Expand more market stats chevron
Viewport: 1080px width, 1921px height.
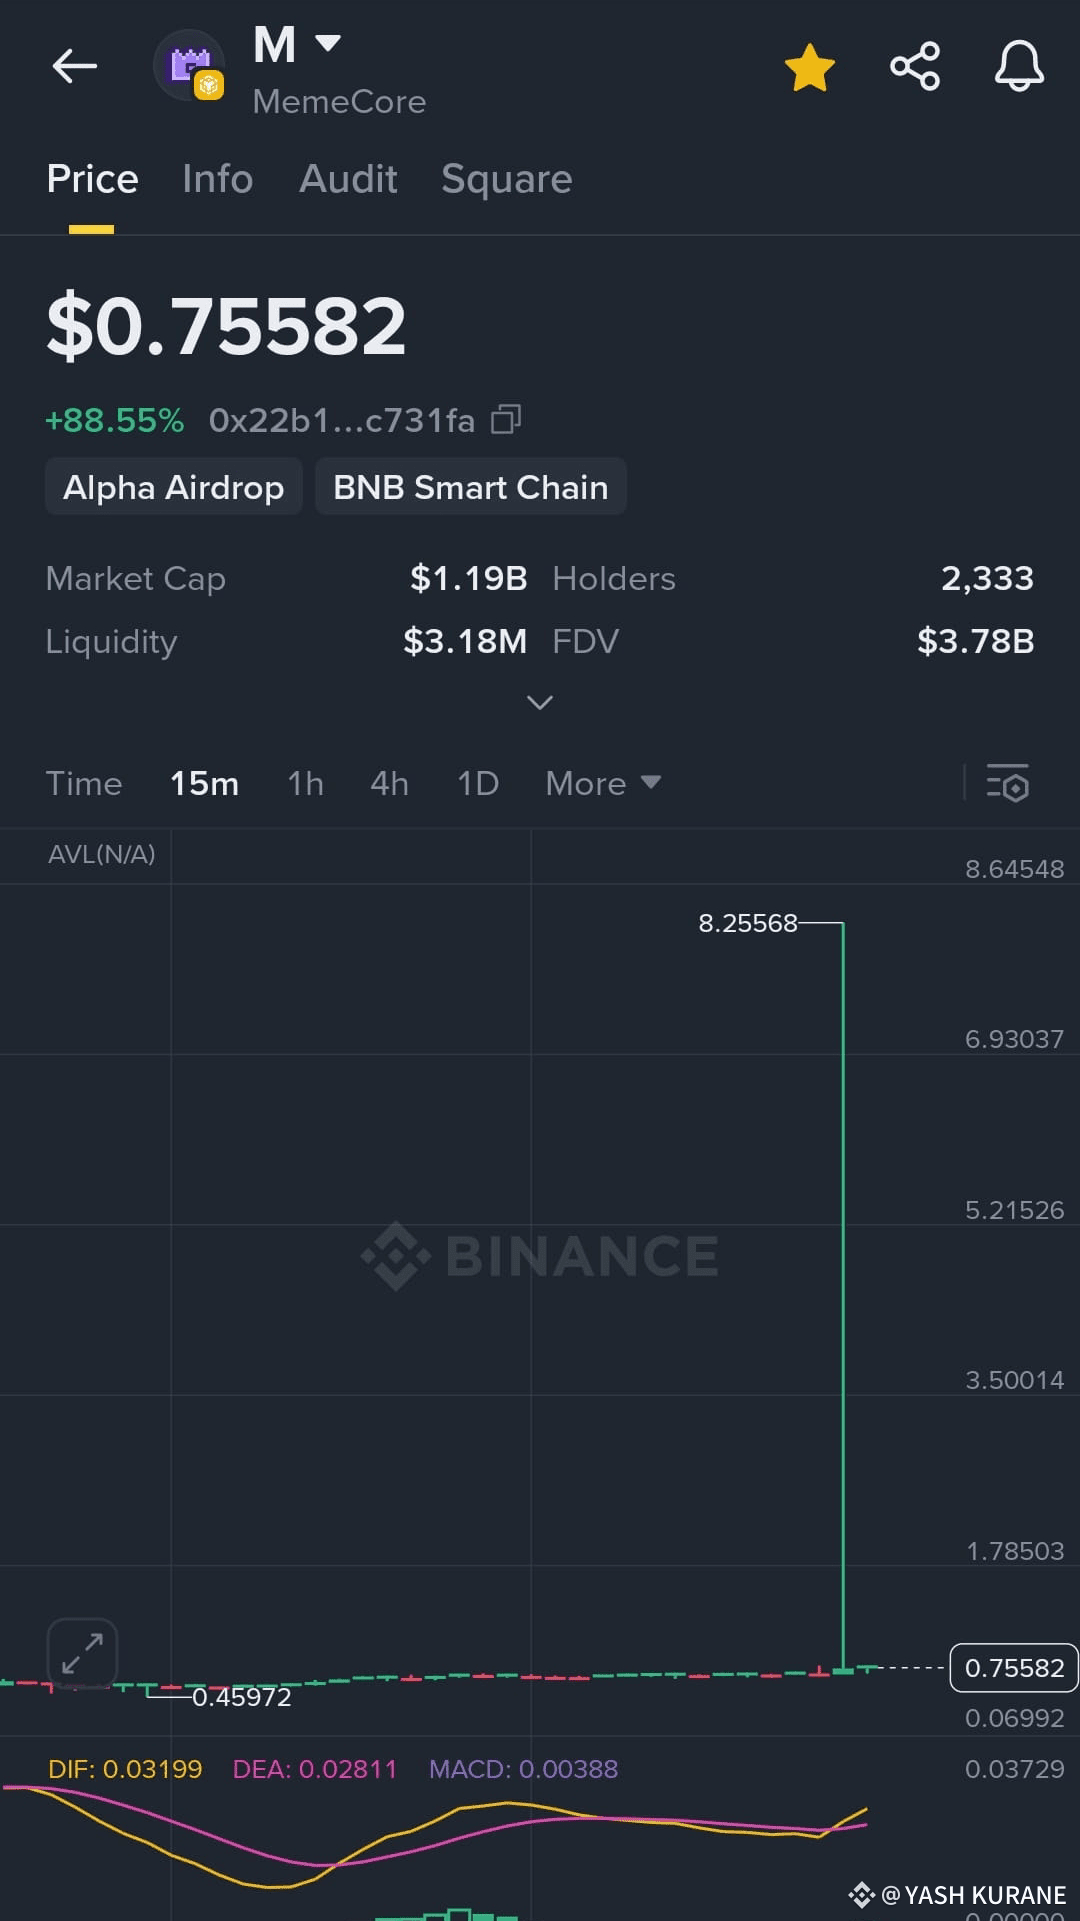coord(540,703)
